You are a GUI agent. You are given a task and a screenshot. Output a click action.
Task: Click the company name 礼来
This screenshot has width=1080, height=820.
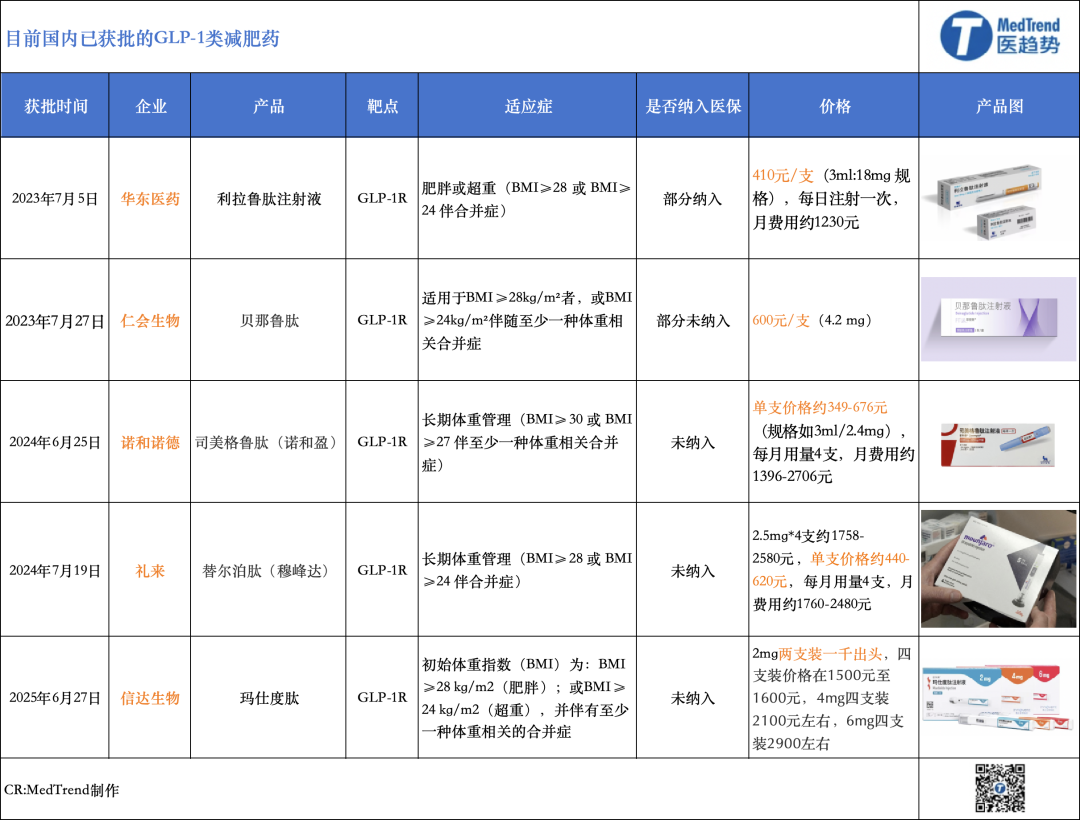pyautogui.click(x=150, y=571)
